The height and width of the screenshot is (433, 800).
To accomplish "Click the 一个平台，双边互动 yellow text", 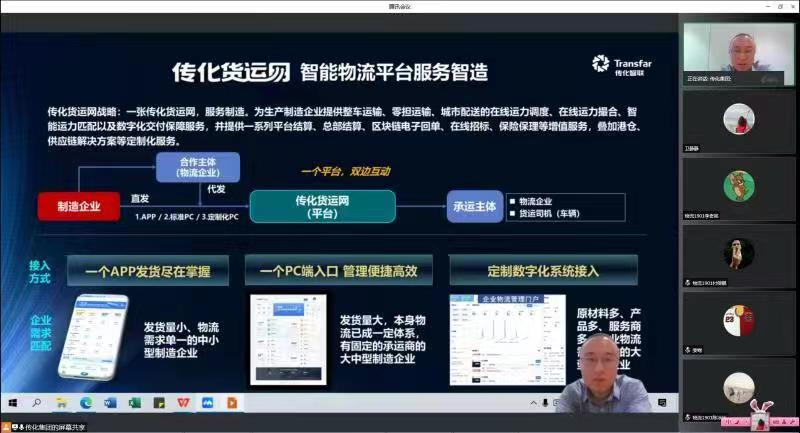I will point(346,171).
